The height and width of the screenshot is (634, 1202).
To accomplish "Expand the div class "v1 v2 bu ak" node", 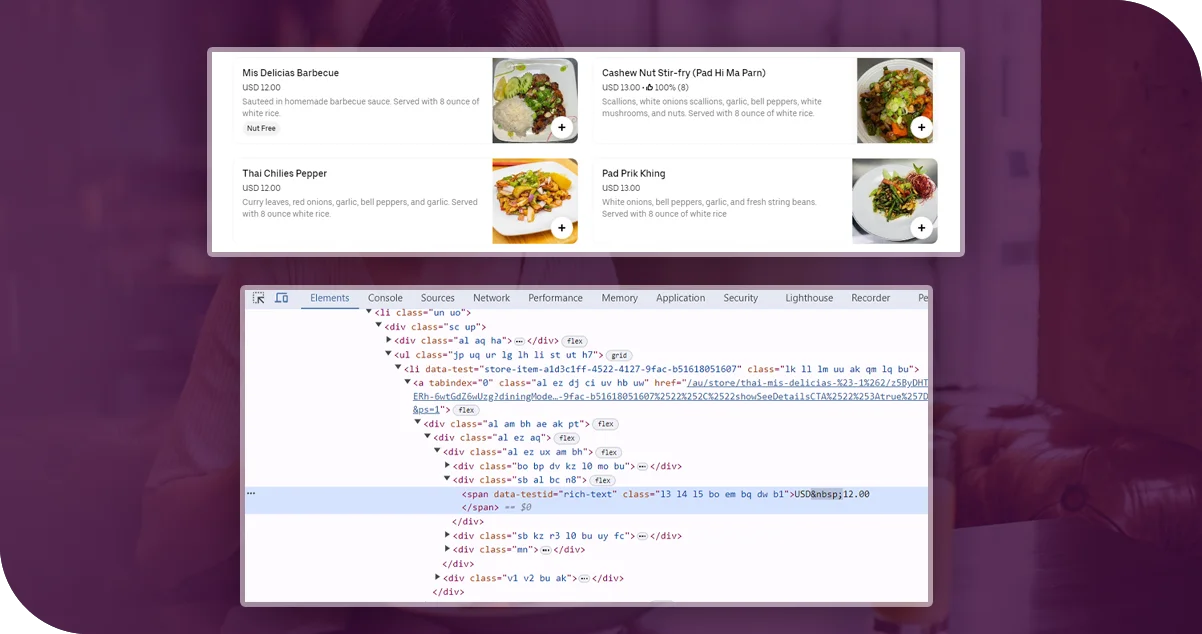I will pyautogui.click(x=438, y=578).
